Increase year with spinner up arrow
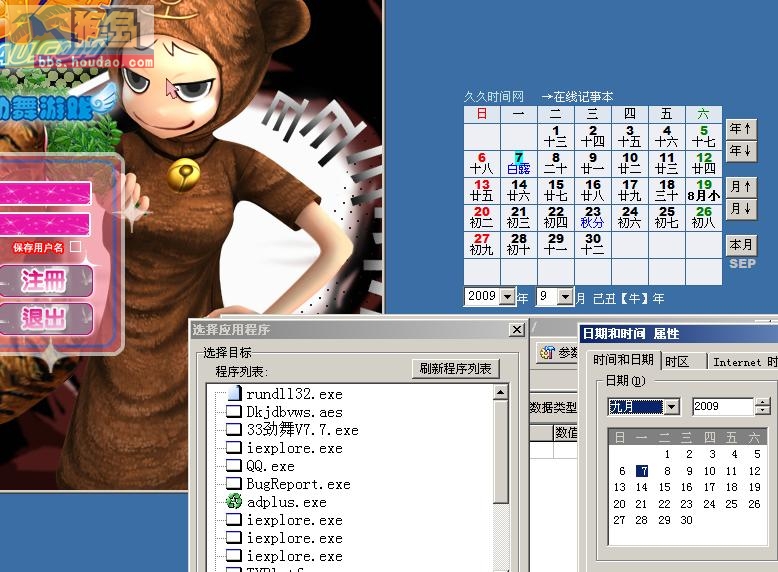 (762, 402)
